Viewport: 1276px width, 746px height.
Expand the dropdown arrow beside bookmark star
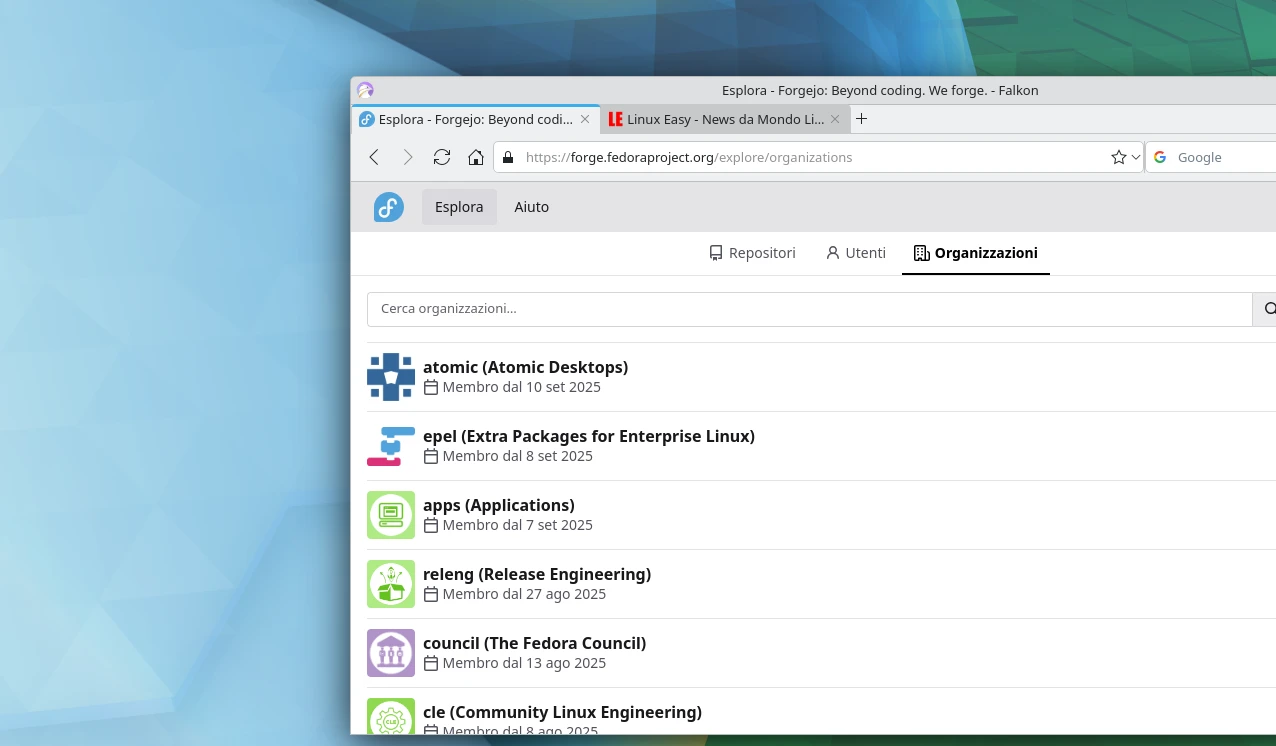[x=1136, y=157]
